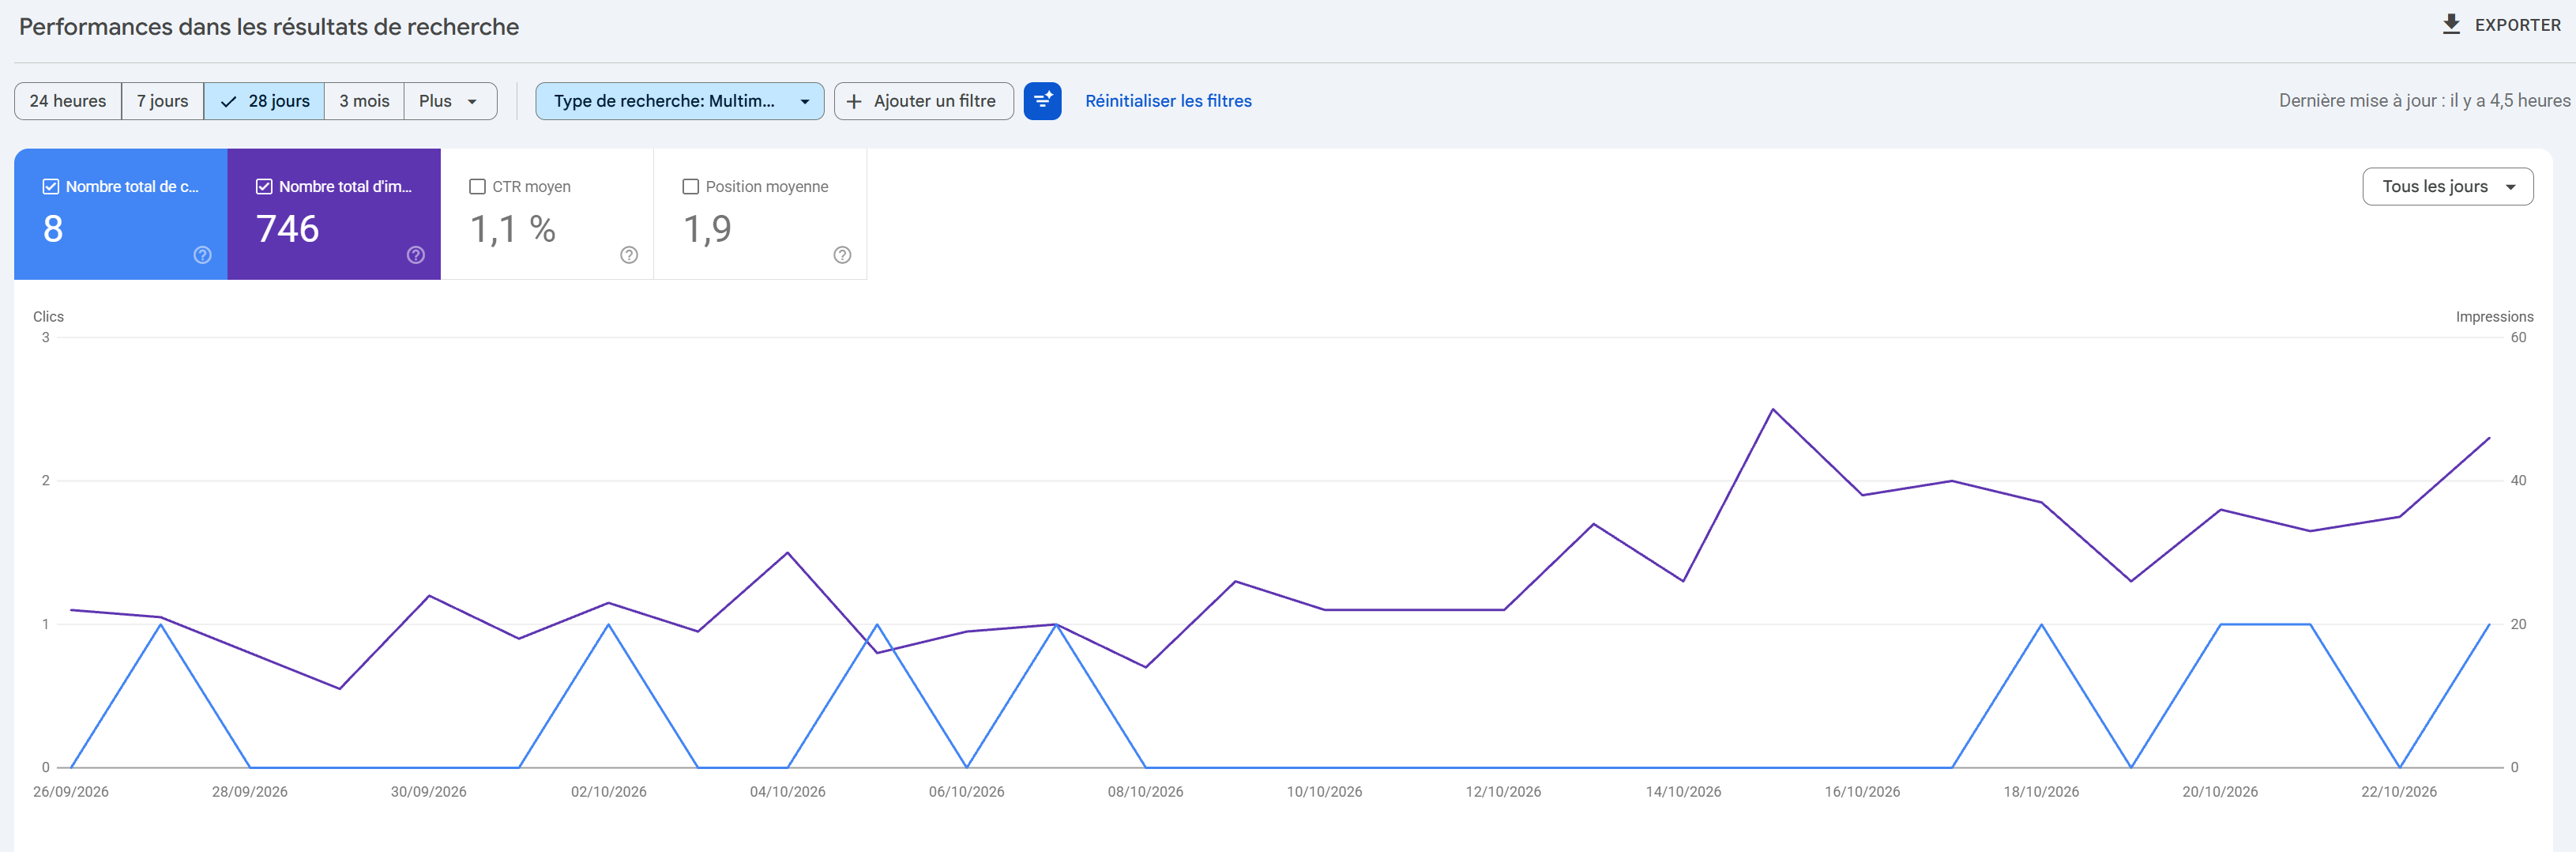This screenshot has height=852, width=2576.
Task: Click the 18/10/2026 axis date label
Action: coord(2041,792)
